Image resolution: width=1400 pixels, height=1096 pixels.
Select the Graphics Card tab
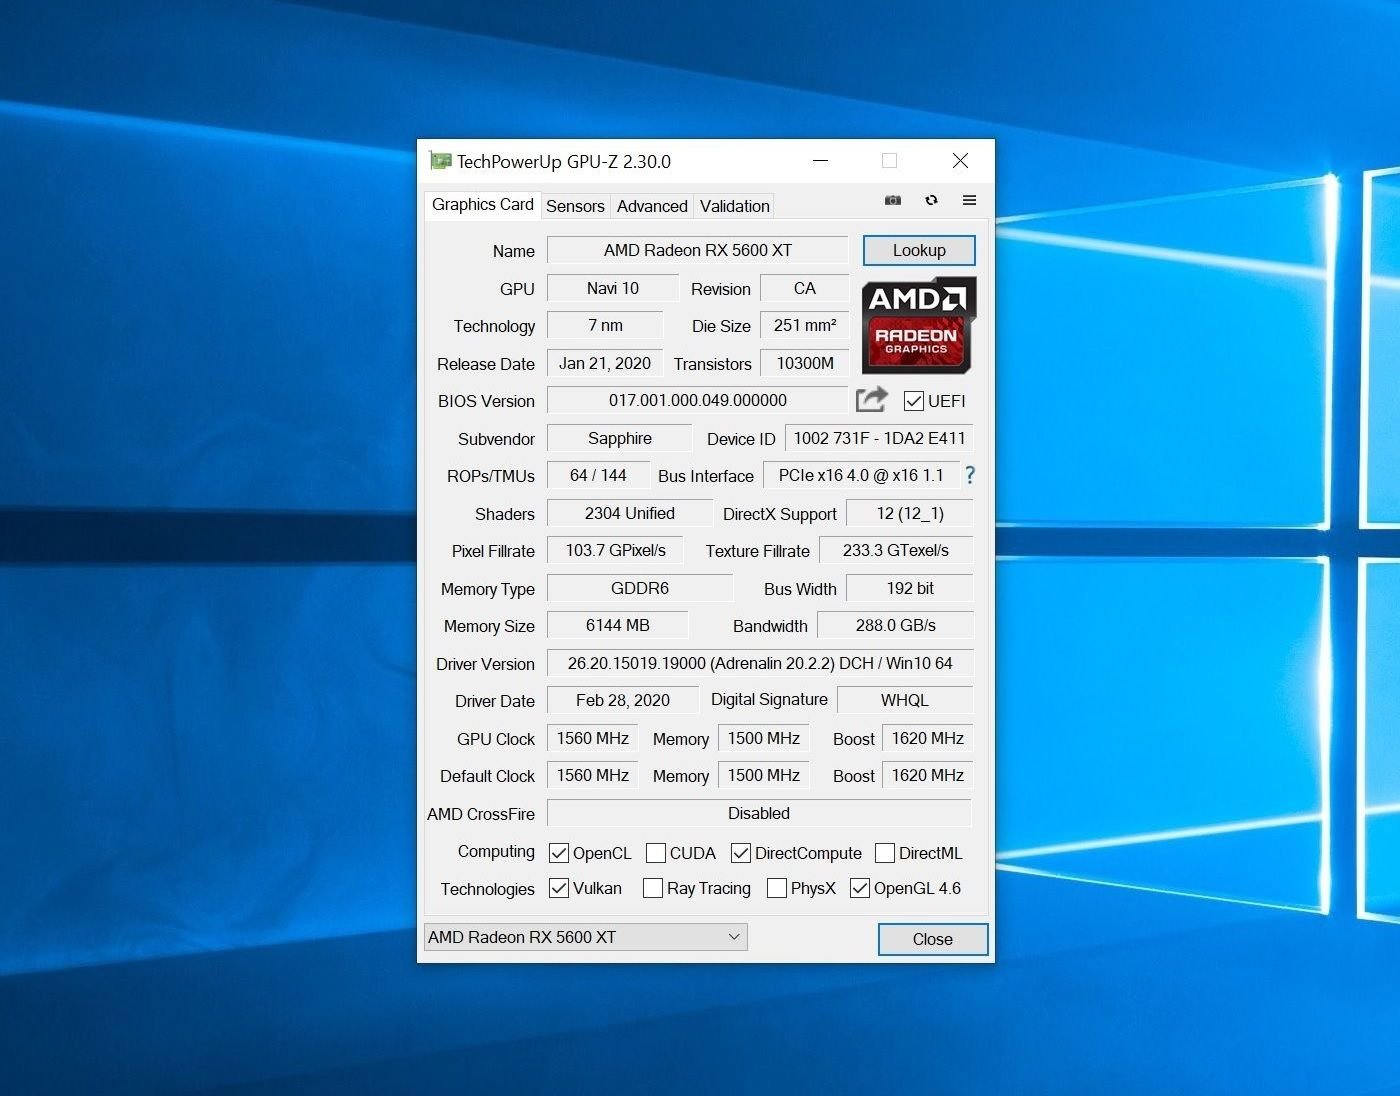[x=483, y=204]
